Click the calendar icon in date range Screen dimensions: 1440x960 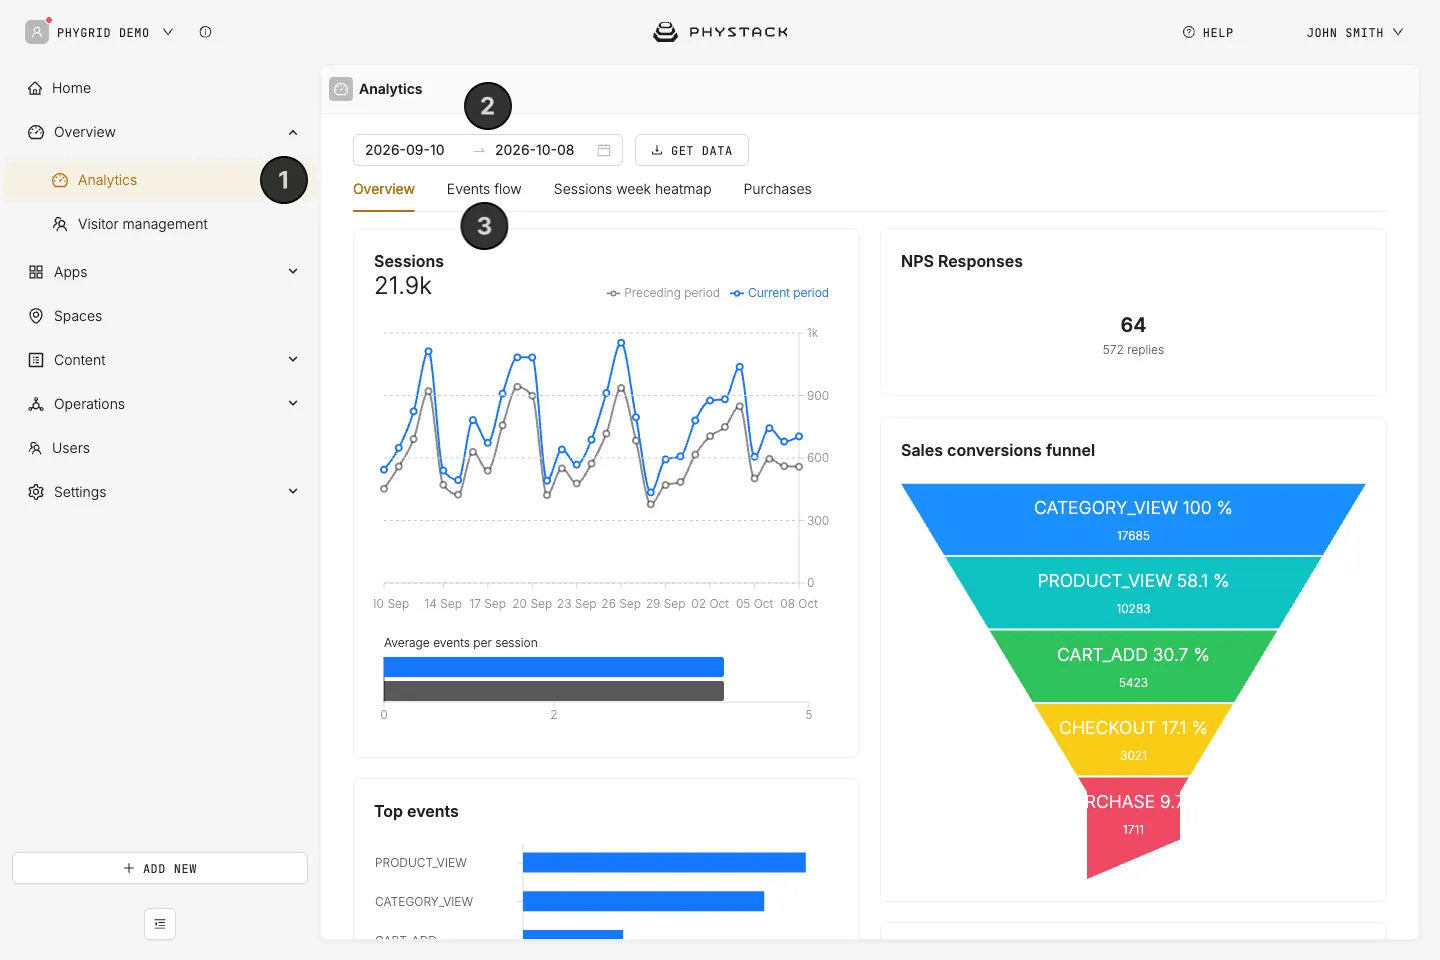(604, 150)
